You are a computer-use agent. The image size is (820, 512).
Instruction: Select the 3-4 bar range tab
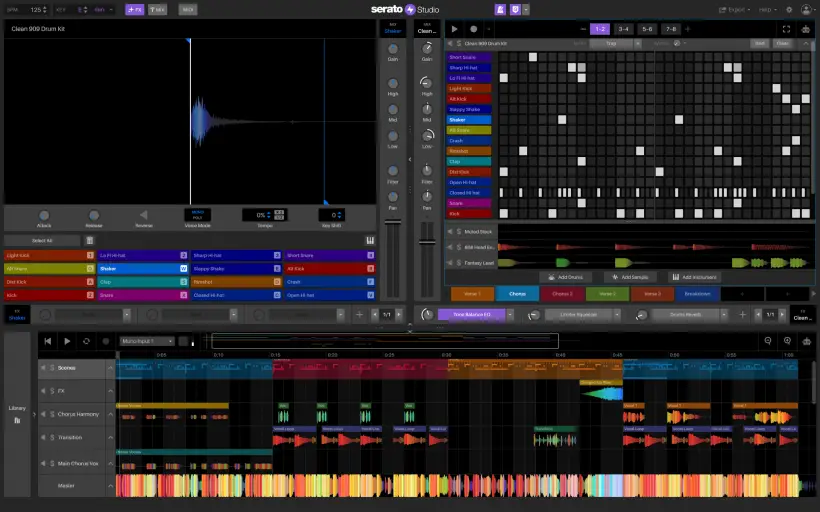pyautogui.click(x=623, y=30)
